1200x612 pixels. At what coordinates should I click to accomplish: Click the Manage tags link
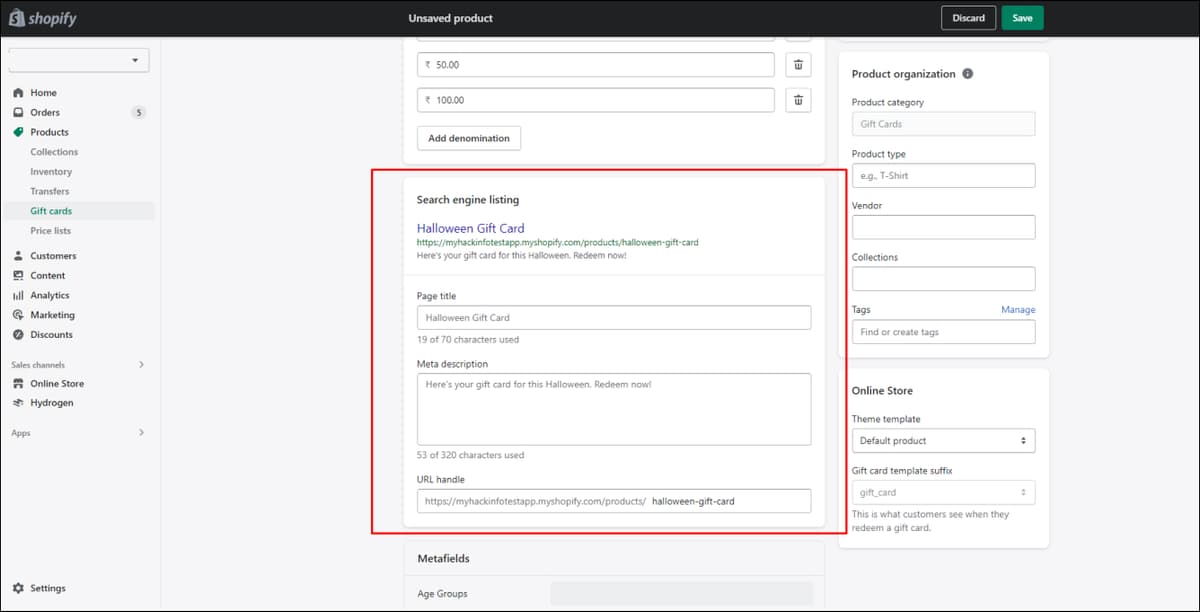click(1018, 310)
